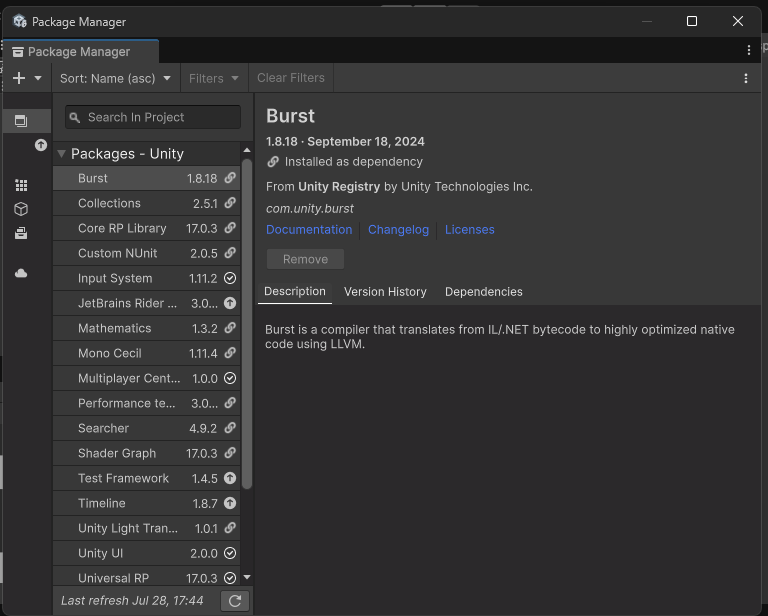
Task: Open the toolbar three-dot options menu
Action: (x=746, y=78)
